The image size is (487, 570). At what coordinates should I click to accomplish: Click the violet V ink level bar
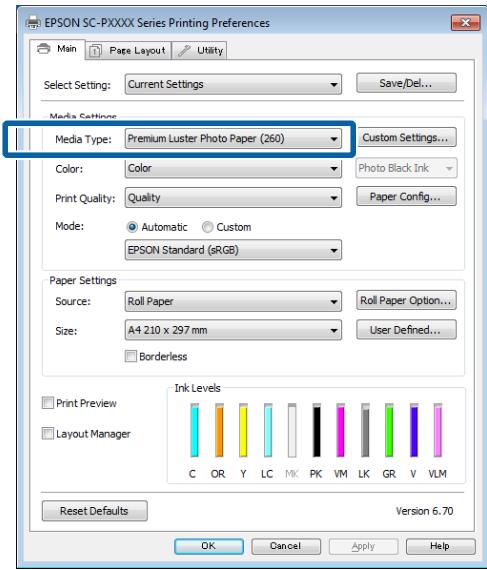point(414,430)
